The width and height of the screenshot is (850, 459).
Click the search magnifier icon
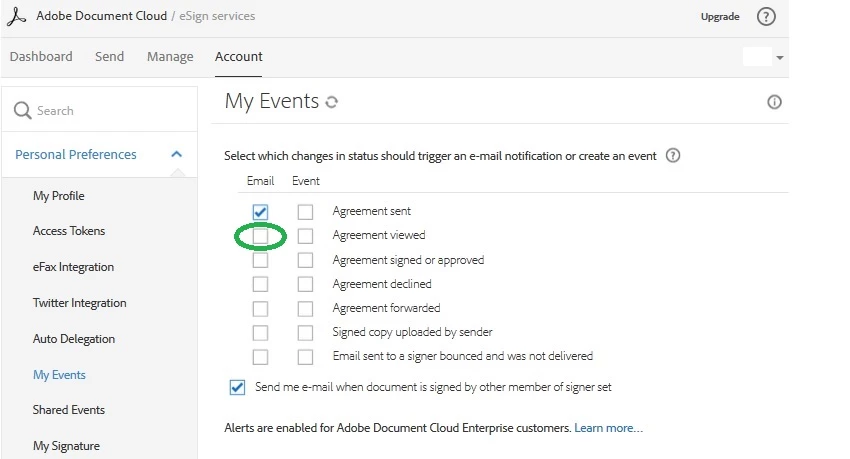[x=22, y=111]
